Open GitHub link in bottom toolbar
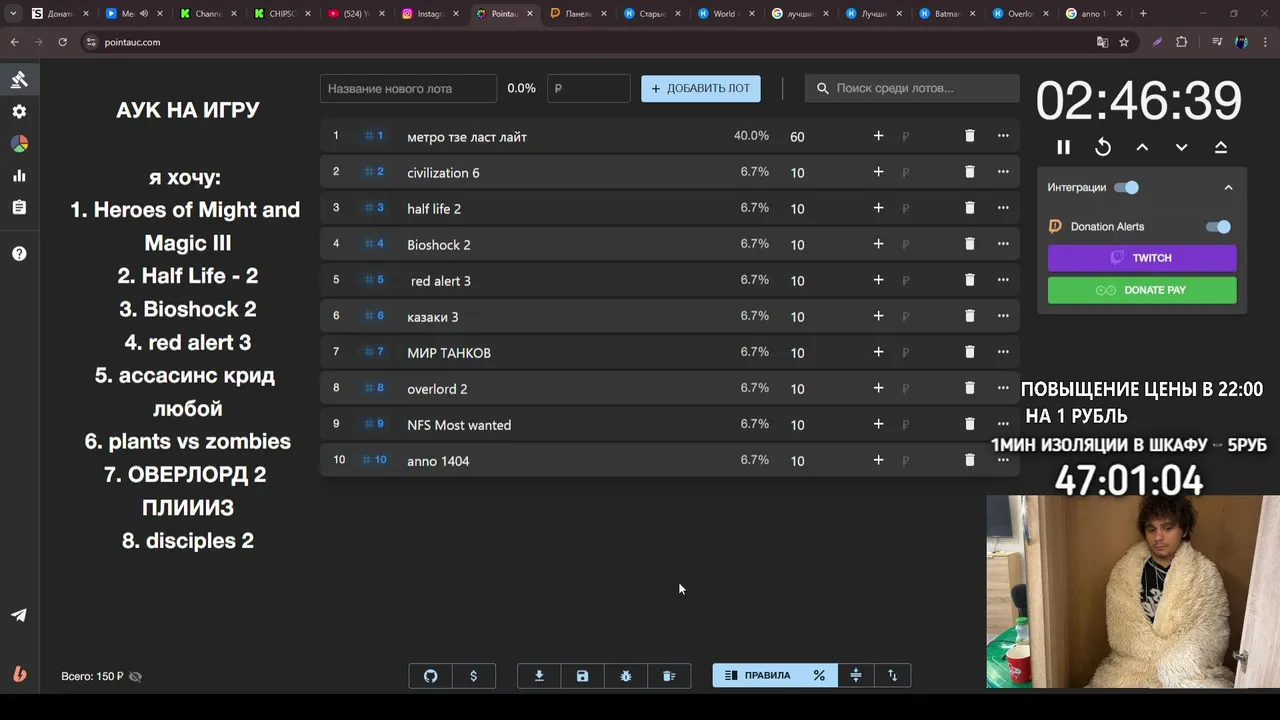The width and height of the screenshot is (1280, 720). (x=430, y=676)
